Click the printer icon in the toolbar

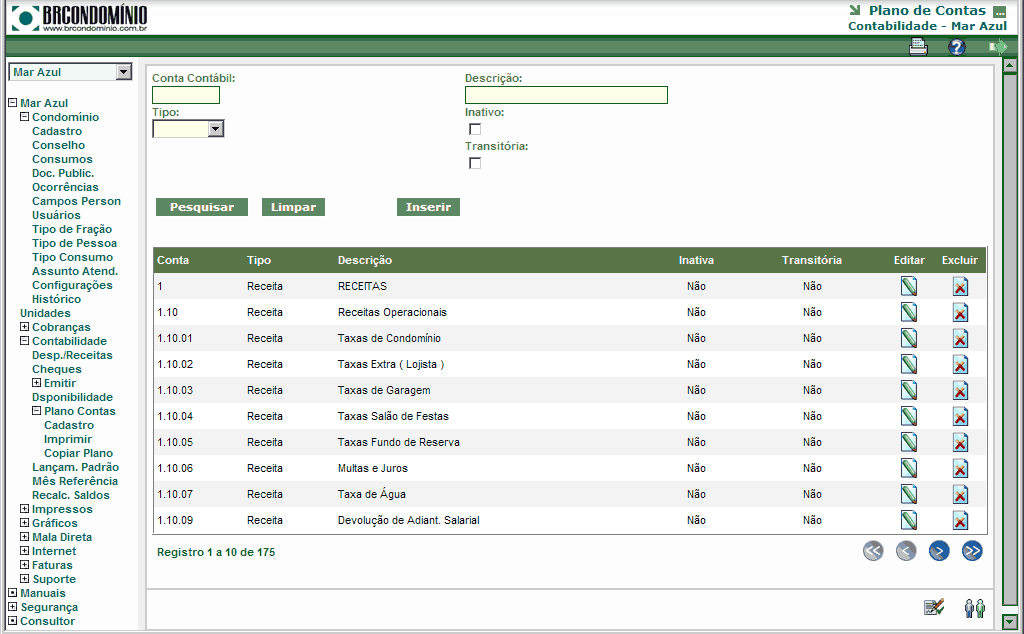coord(918,47)
